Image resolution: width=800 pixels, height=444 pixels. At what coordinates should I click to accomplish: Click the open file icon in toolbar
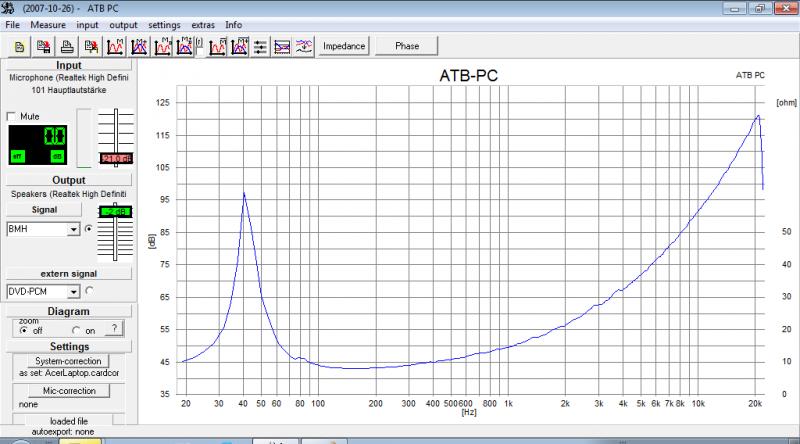20,46
